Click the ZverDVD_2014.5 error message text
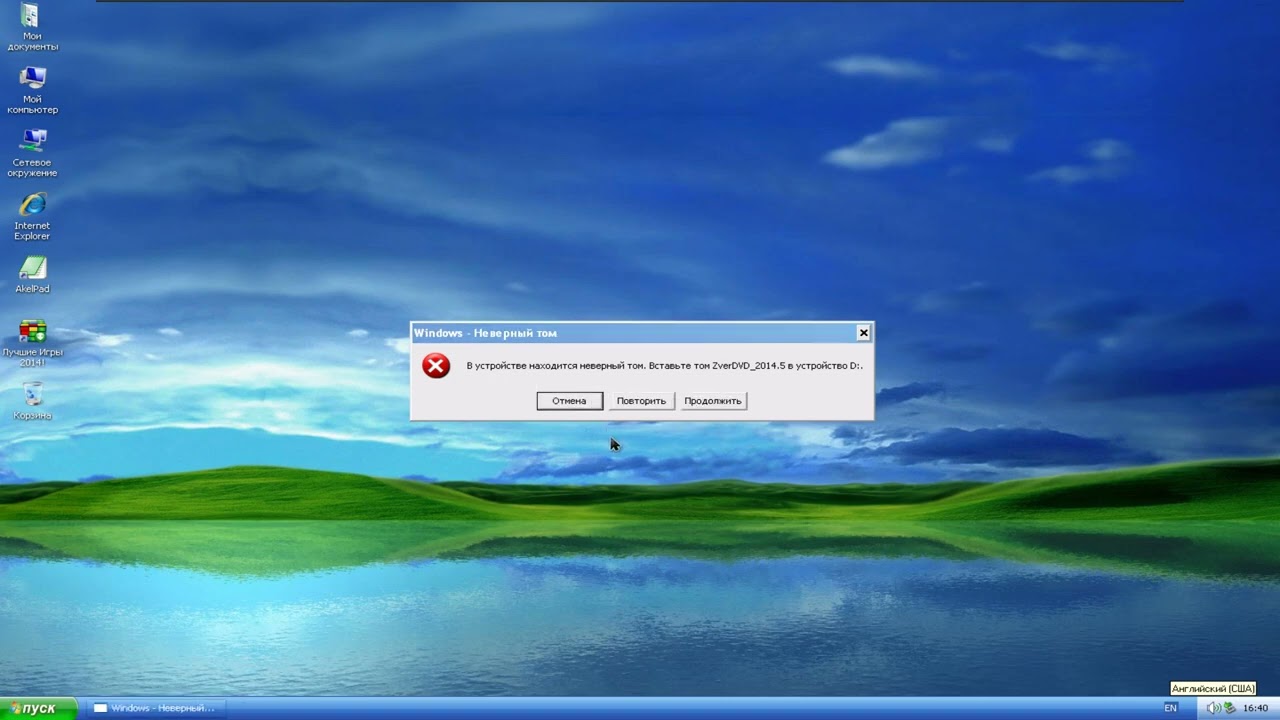Image resolution: width=1280 pixels, height=720 pixels. 664,366
